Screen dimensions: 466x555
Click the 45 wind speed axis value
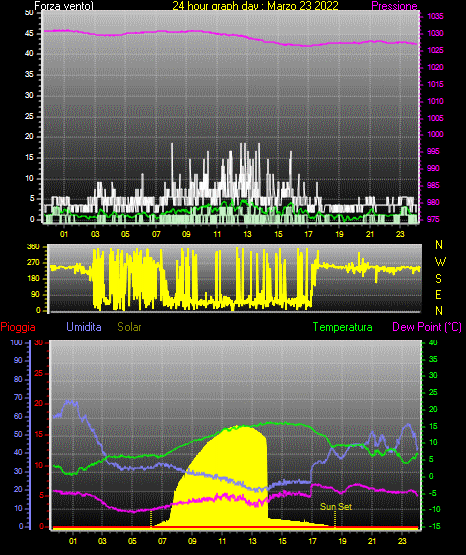click(29, 34)
